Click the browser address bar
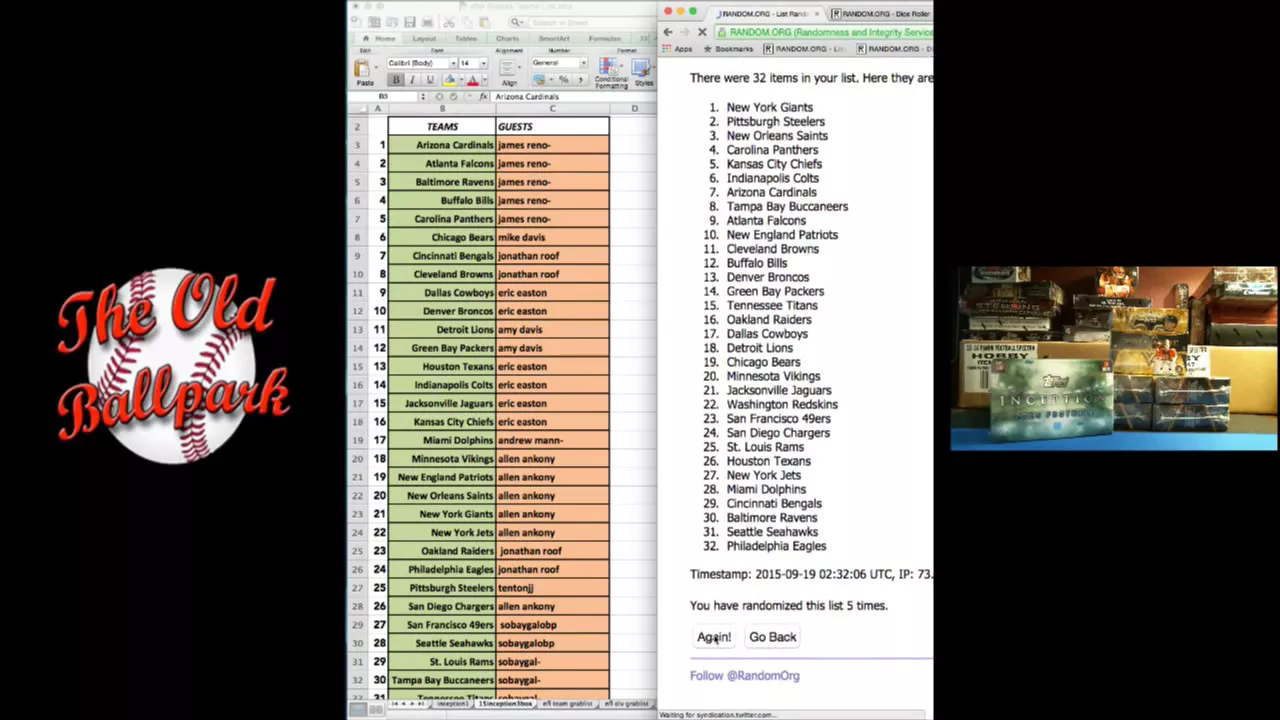1280x720 pixels. [x=824, y=32]
